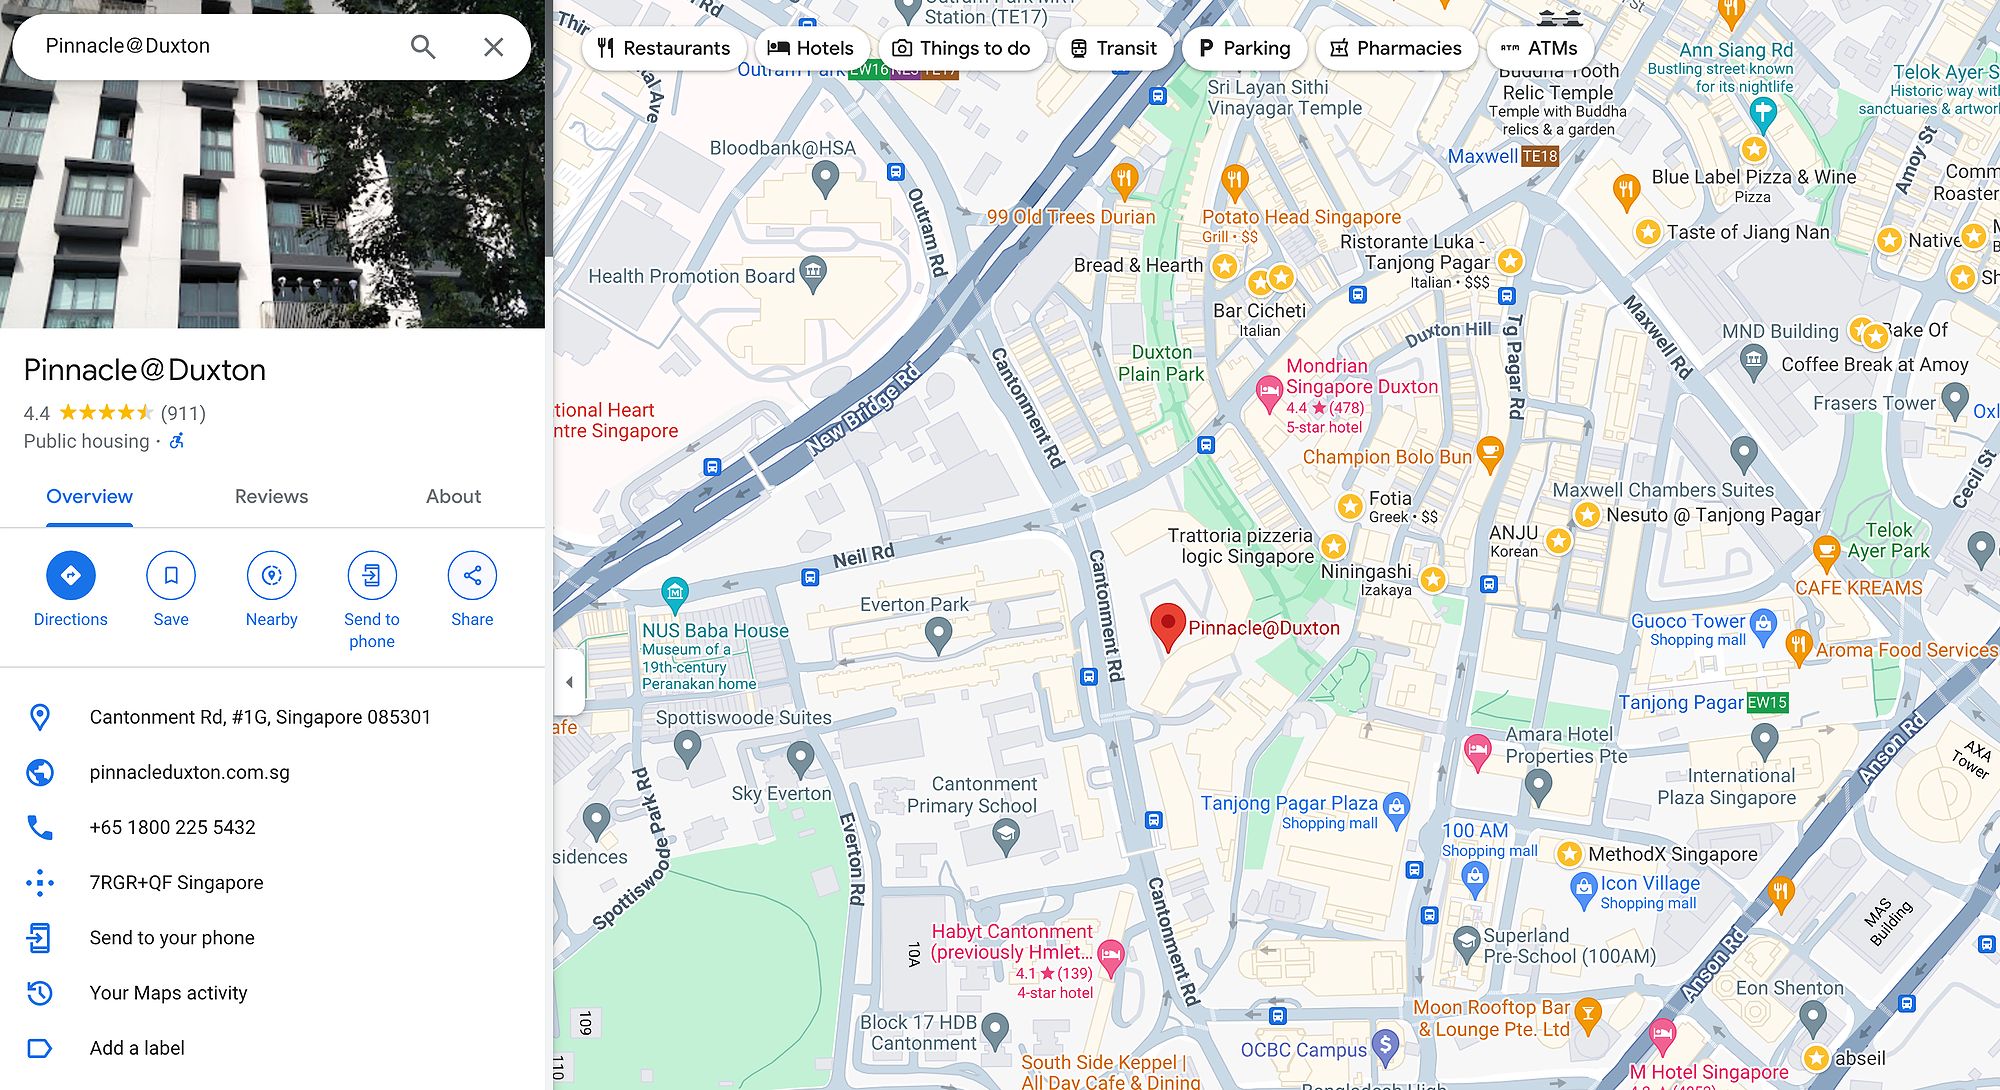Click the Share icon for Pinnacle@Duxton

(x=471, y=575)
